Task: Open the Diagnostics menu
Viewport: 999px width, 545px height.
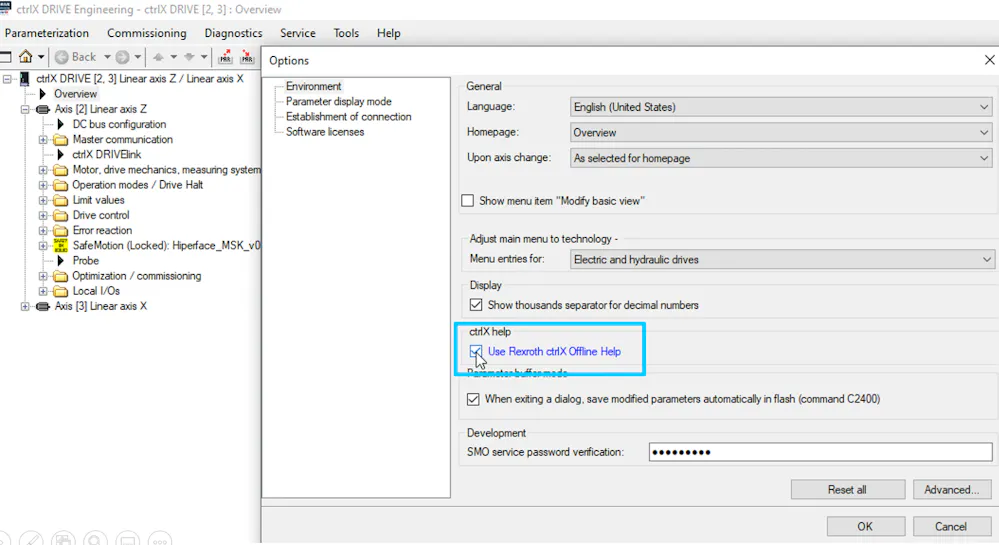Action: 233,33
